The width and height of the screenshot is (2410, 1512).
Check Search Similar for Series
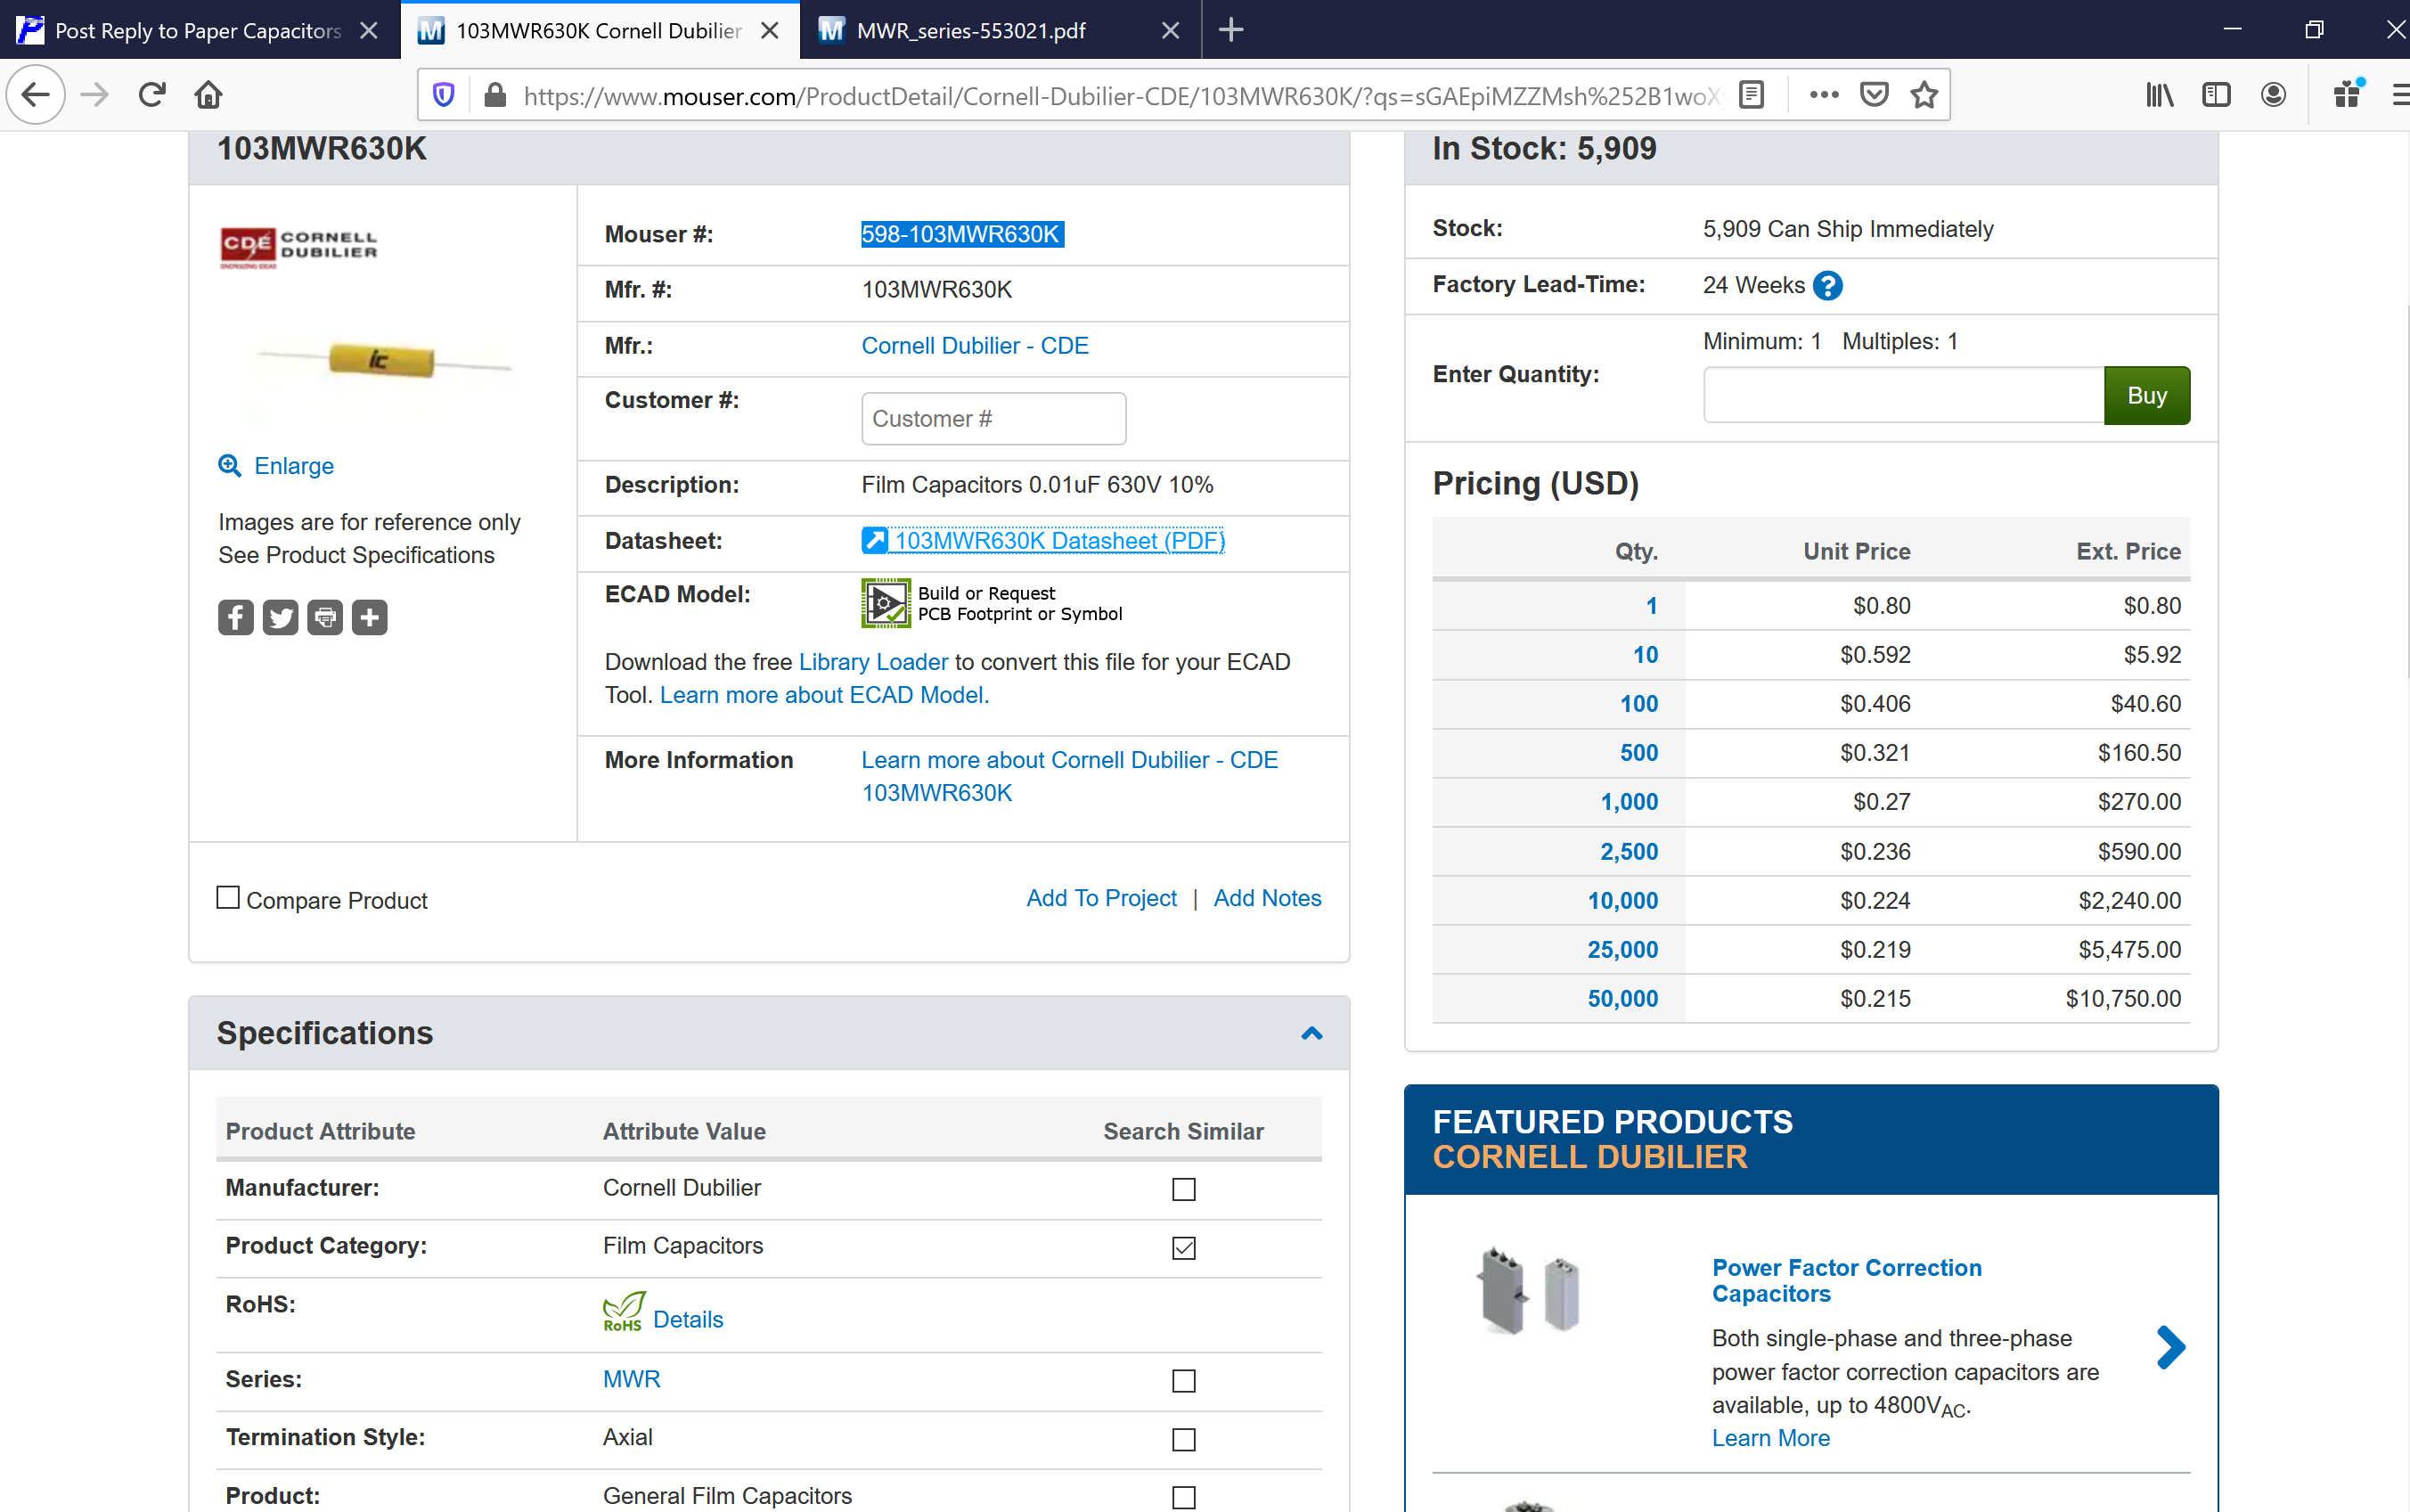click(1184, 1381)
